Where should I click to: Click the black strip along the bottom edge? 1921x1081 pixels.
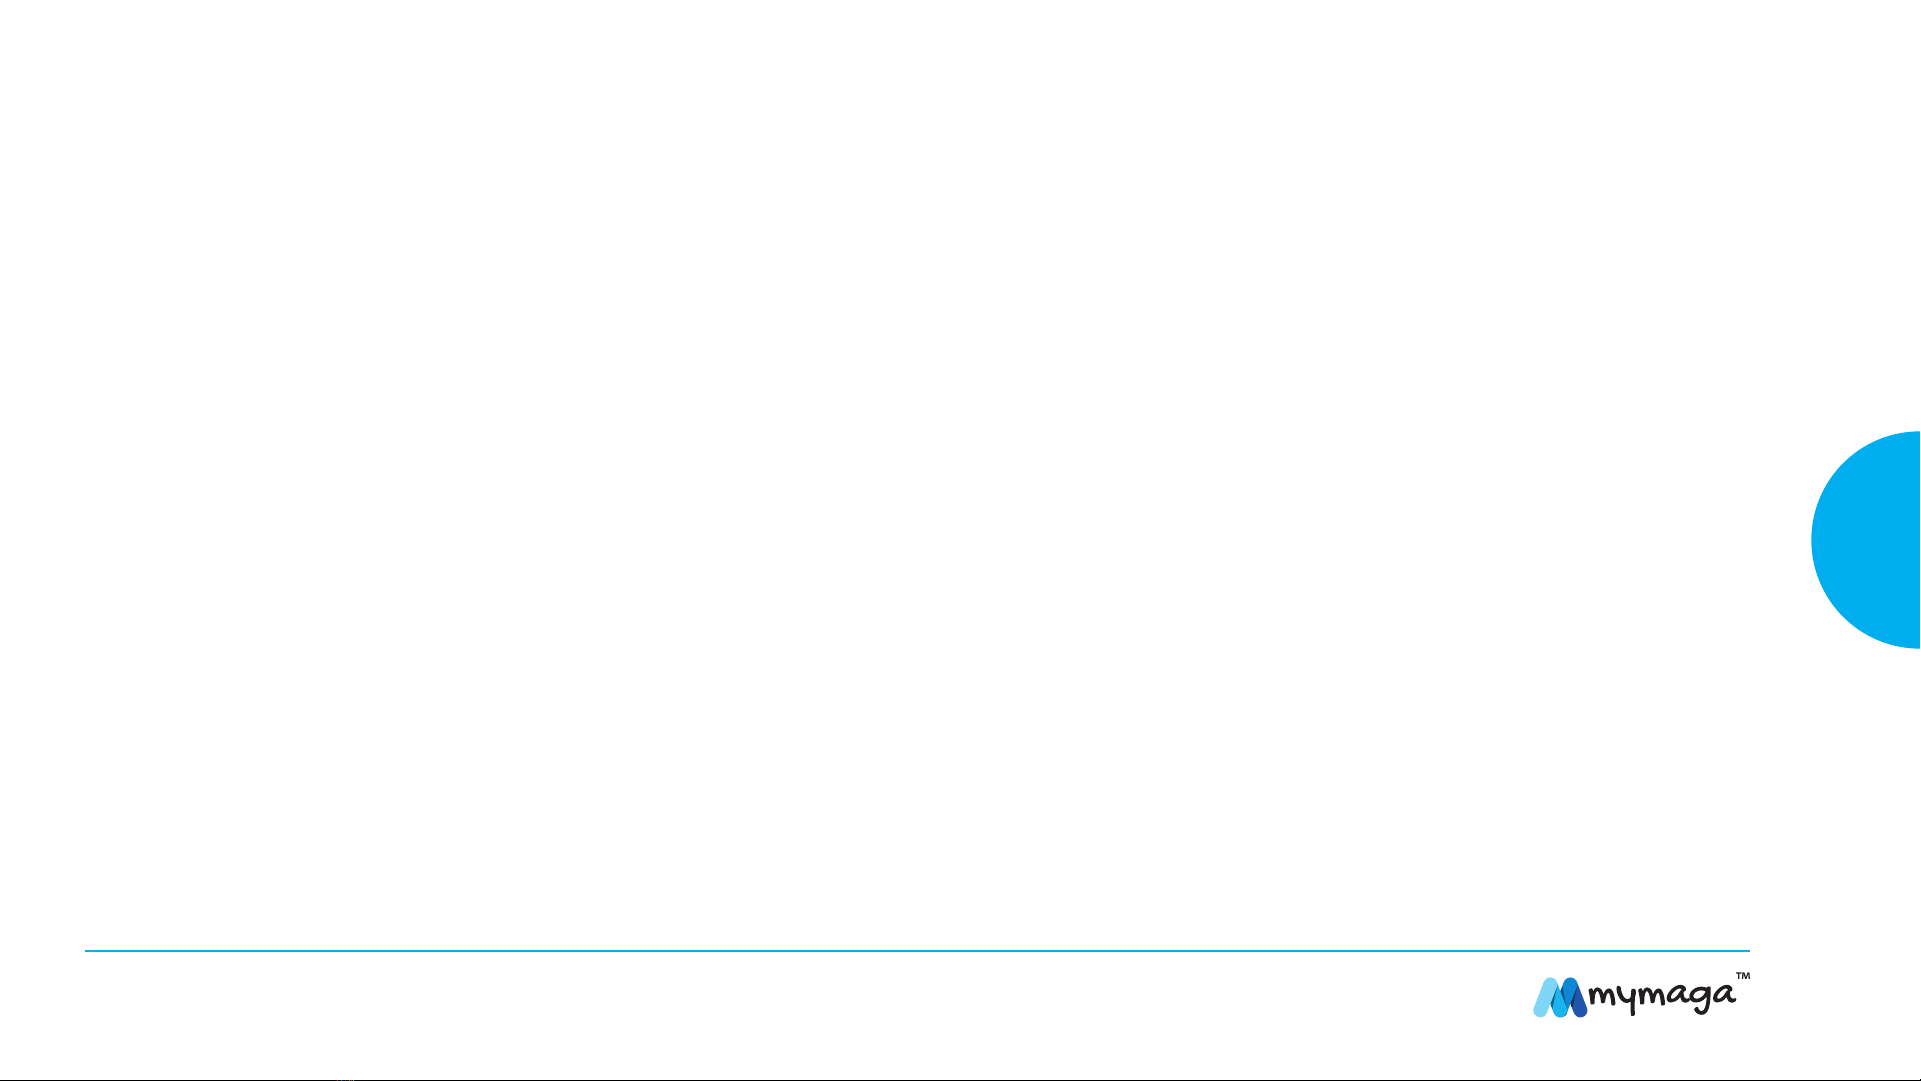click(x=960, y=1079)
